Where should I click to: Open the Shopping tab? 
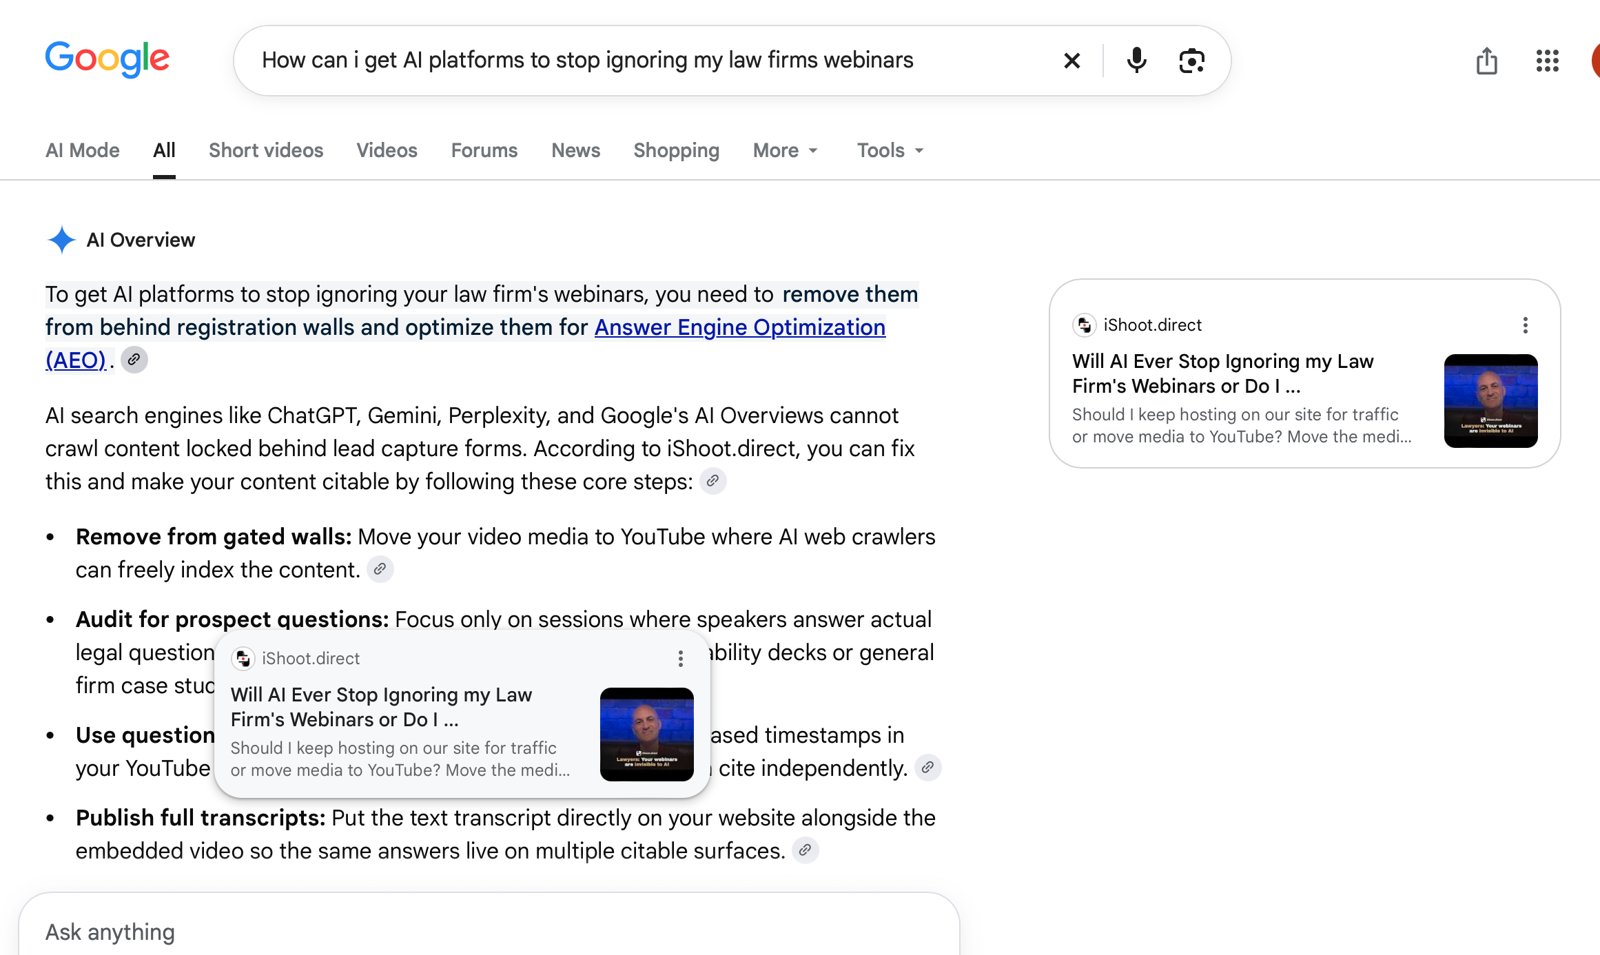coord(676,150)
